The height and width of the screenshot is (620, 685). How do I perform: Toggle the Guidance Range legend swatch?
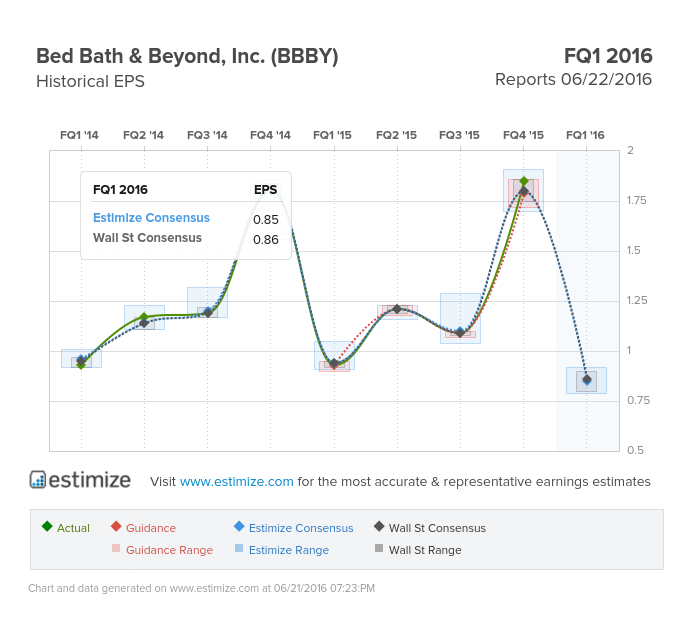point(116,548)
